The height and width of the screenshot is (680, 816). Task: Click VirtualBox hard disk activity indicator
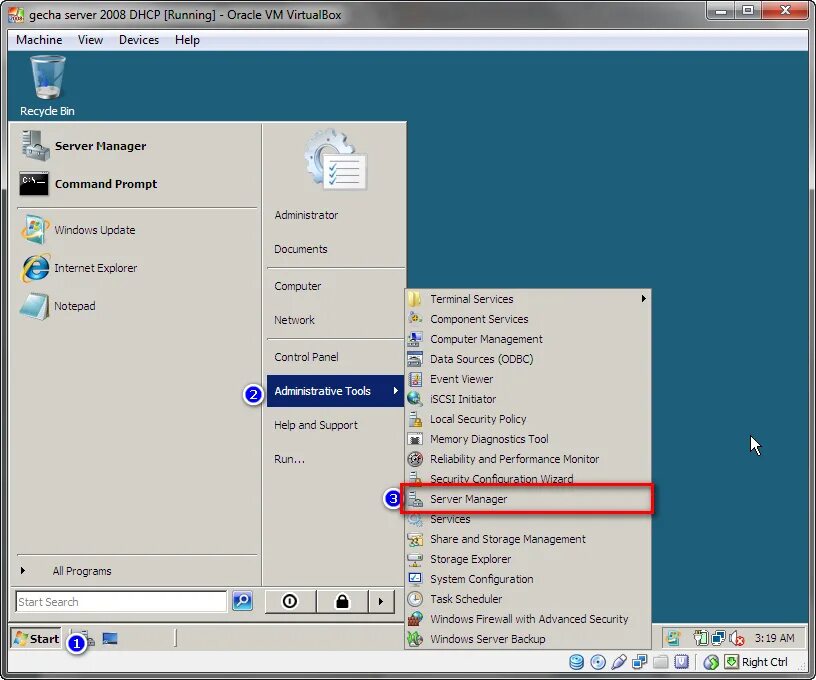[x=577, y=662]
